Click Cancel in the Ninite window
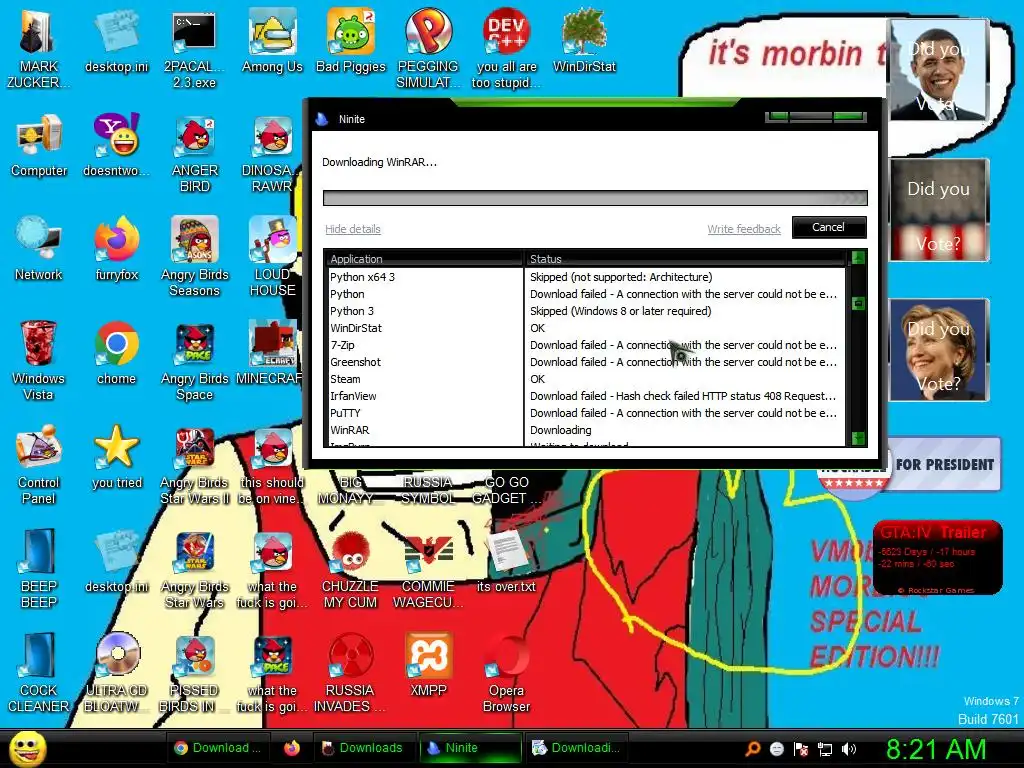This screenshot has height=768, width=1024. 829,227
